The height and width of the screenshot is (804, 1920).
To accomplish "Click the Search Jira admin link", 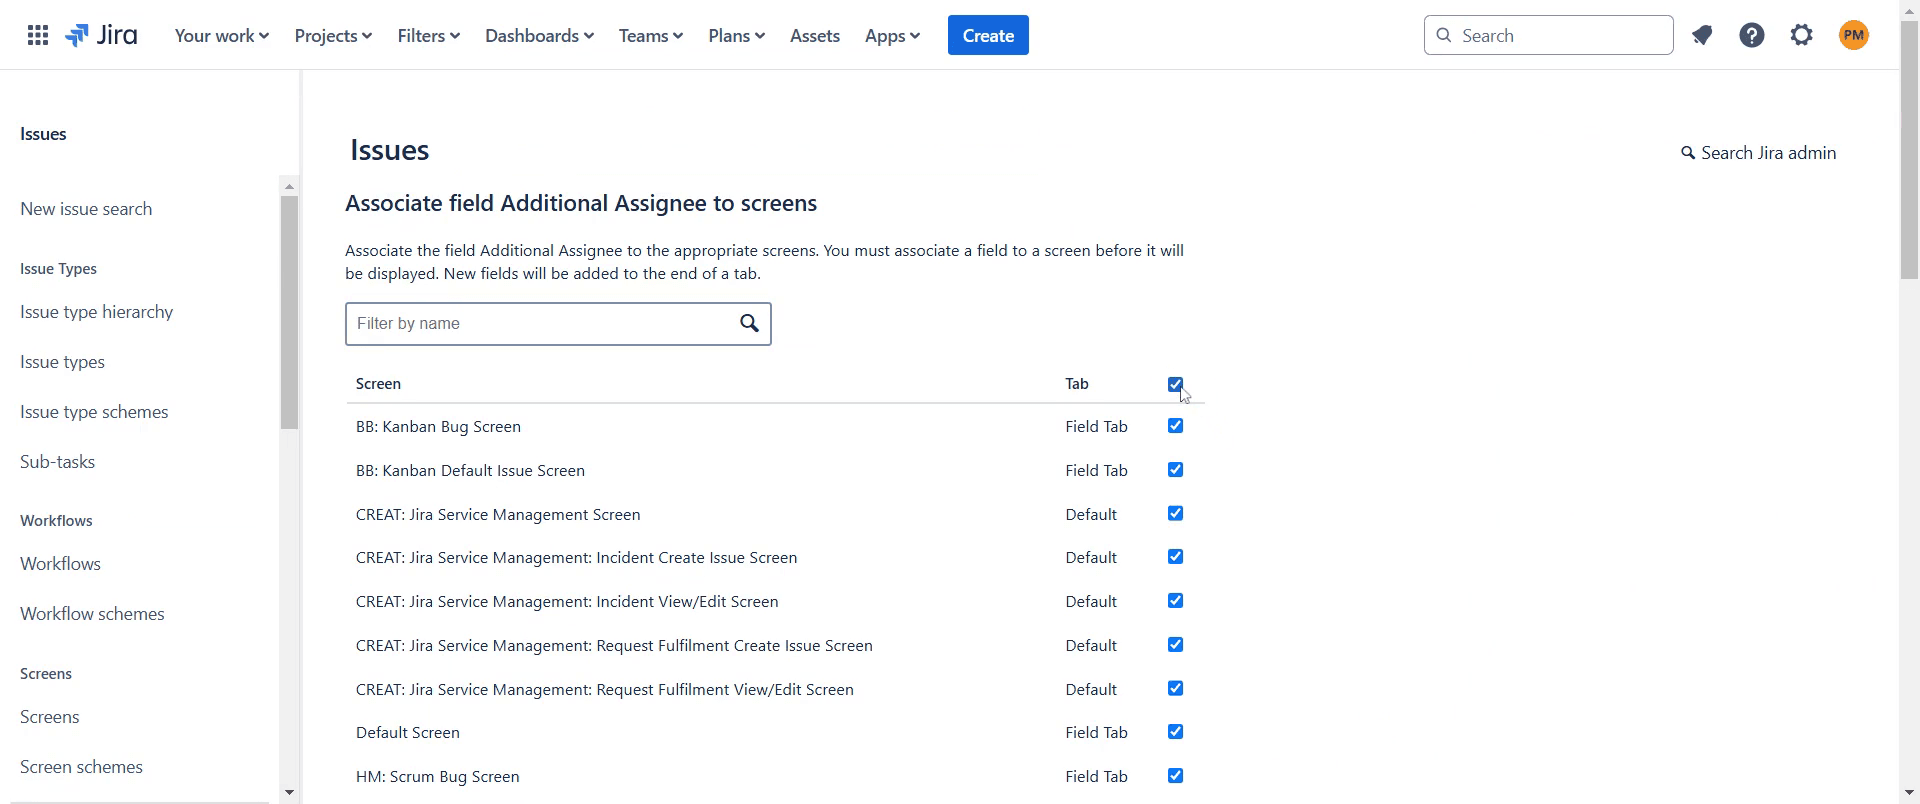I will pyautogui.click(x=1759, y=153).
